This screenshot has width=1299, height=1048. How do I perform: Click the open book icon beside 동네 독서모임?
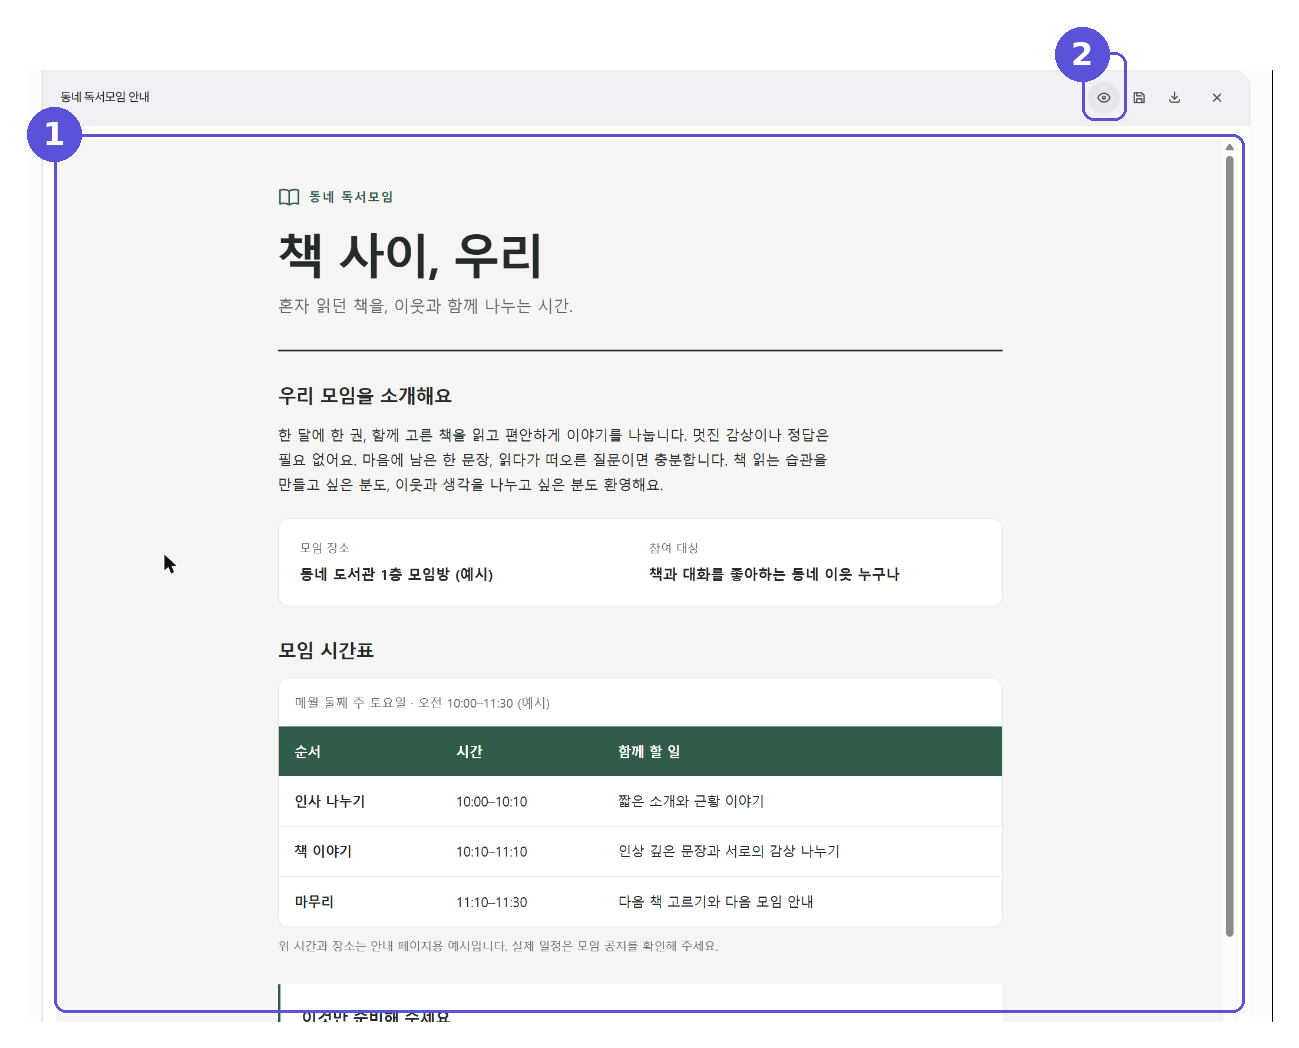click(289, 197)
